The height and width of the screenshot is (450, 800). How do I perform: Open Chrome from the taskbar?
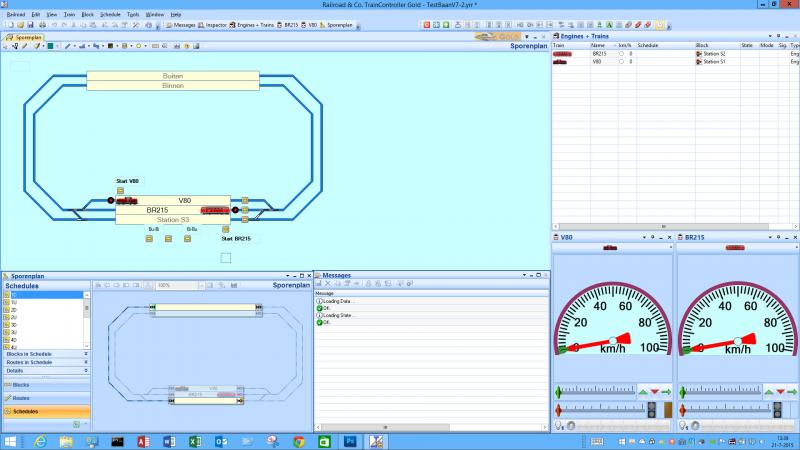coord(298,441)
